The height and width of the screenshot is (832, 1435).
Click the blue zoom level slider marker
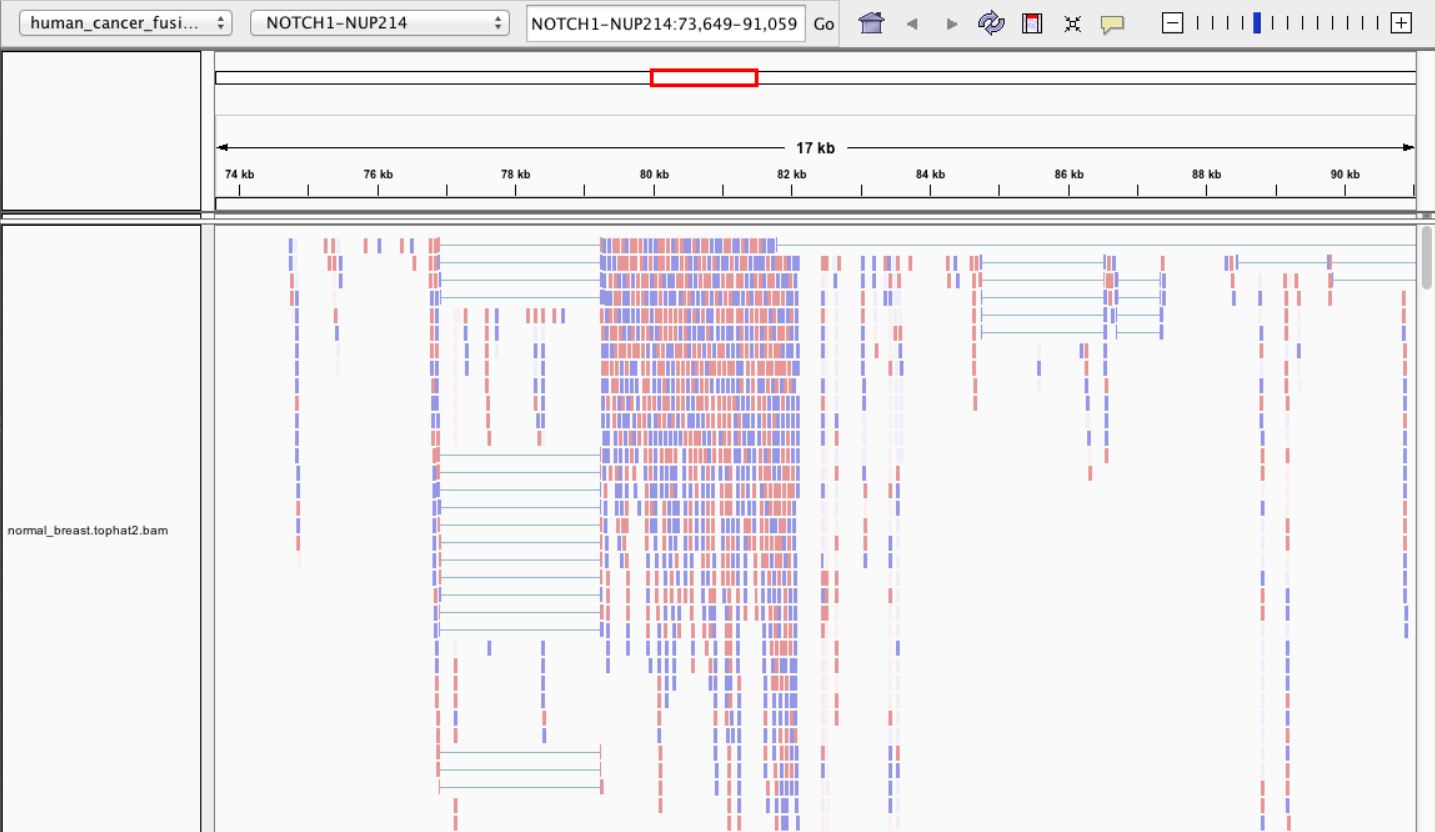1257,23
